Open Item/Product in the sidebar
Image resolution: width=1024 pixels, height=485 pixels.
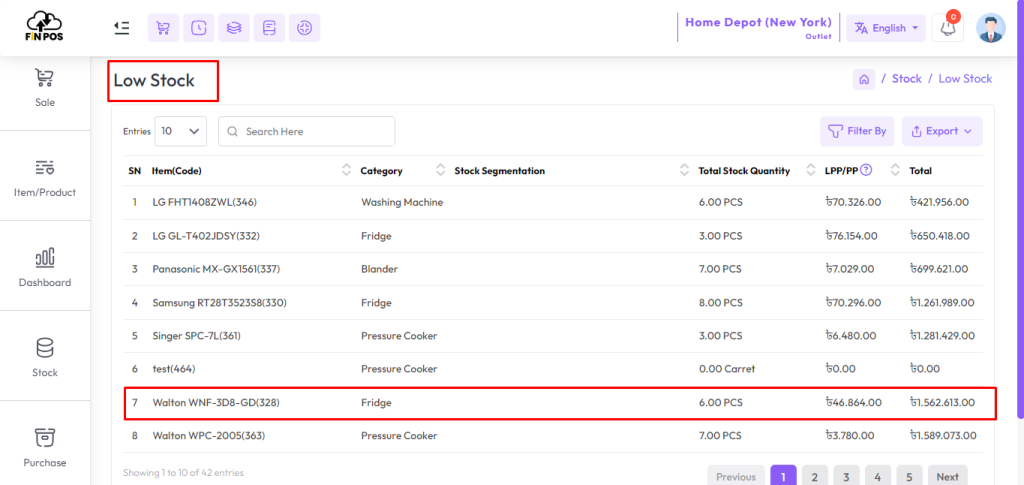[45, 178]
